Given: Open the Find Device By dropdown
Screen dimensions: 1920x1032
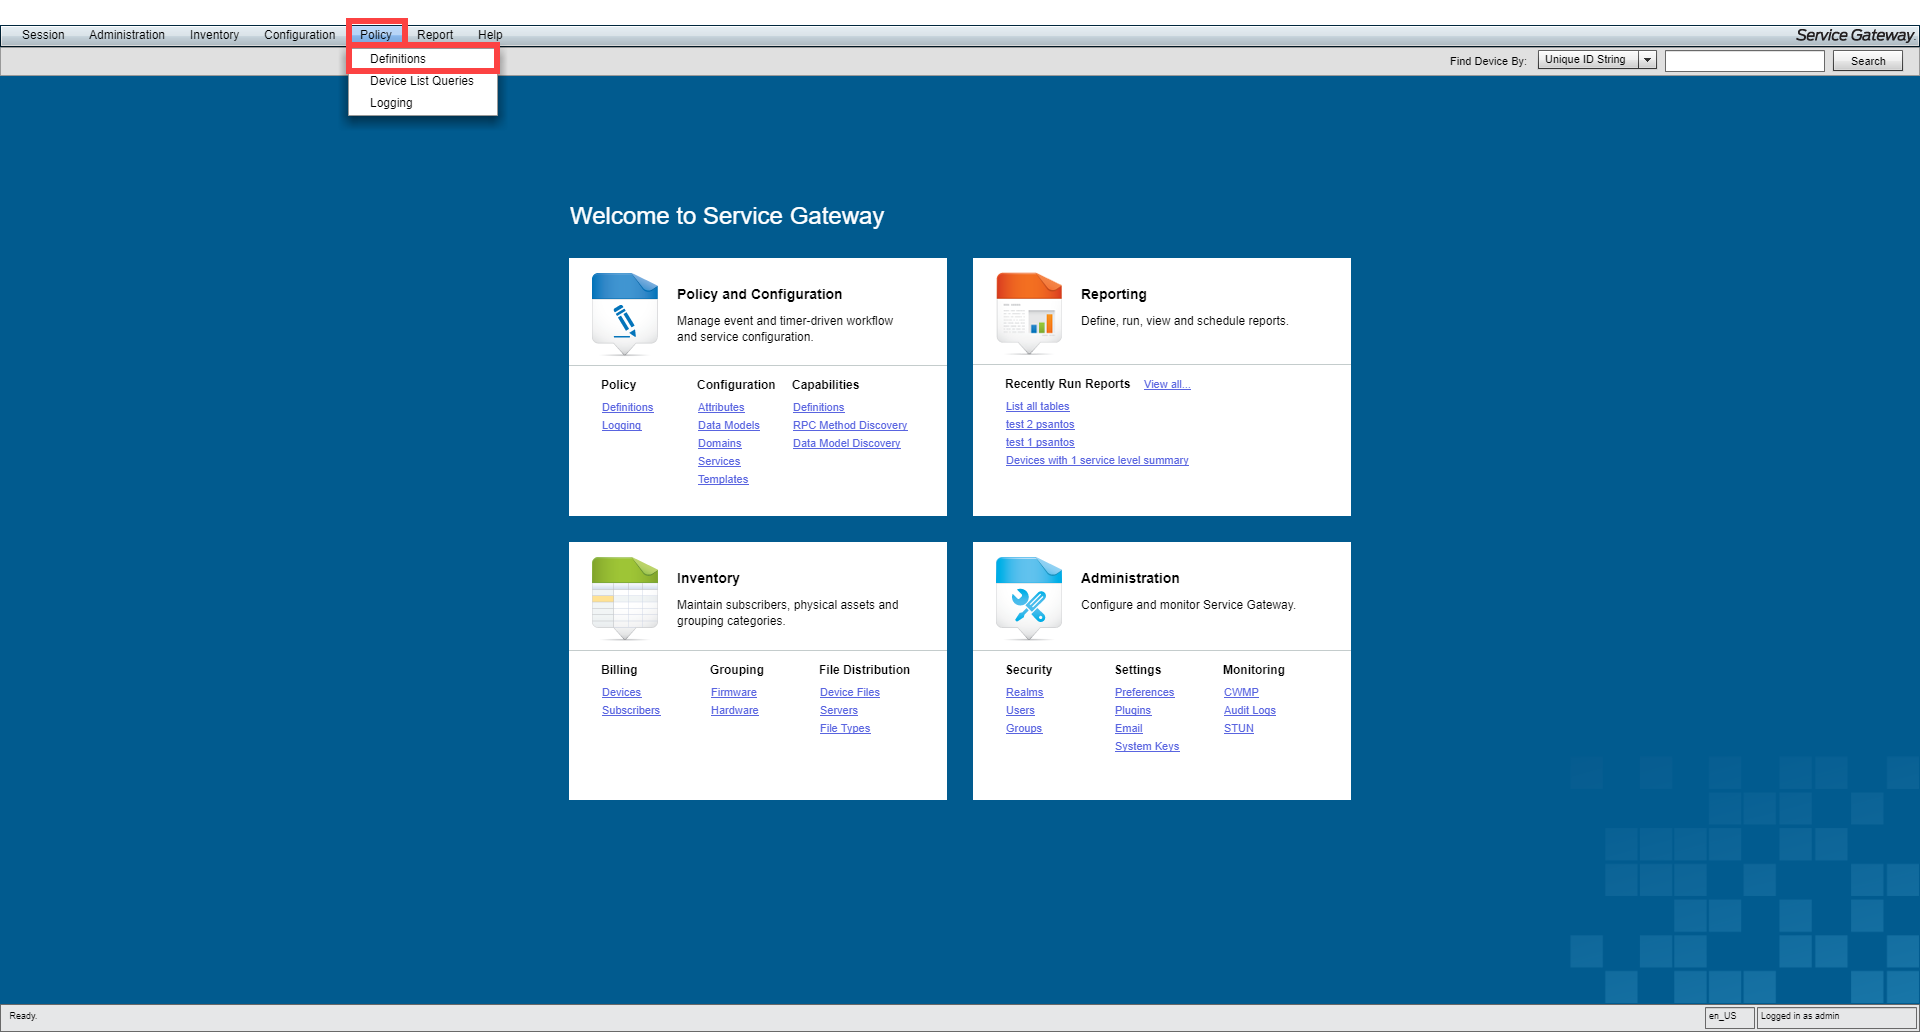Looking at the screenshot, I should (1647, 60).
